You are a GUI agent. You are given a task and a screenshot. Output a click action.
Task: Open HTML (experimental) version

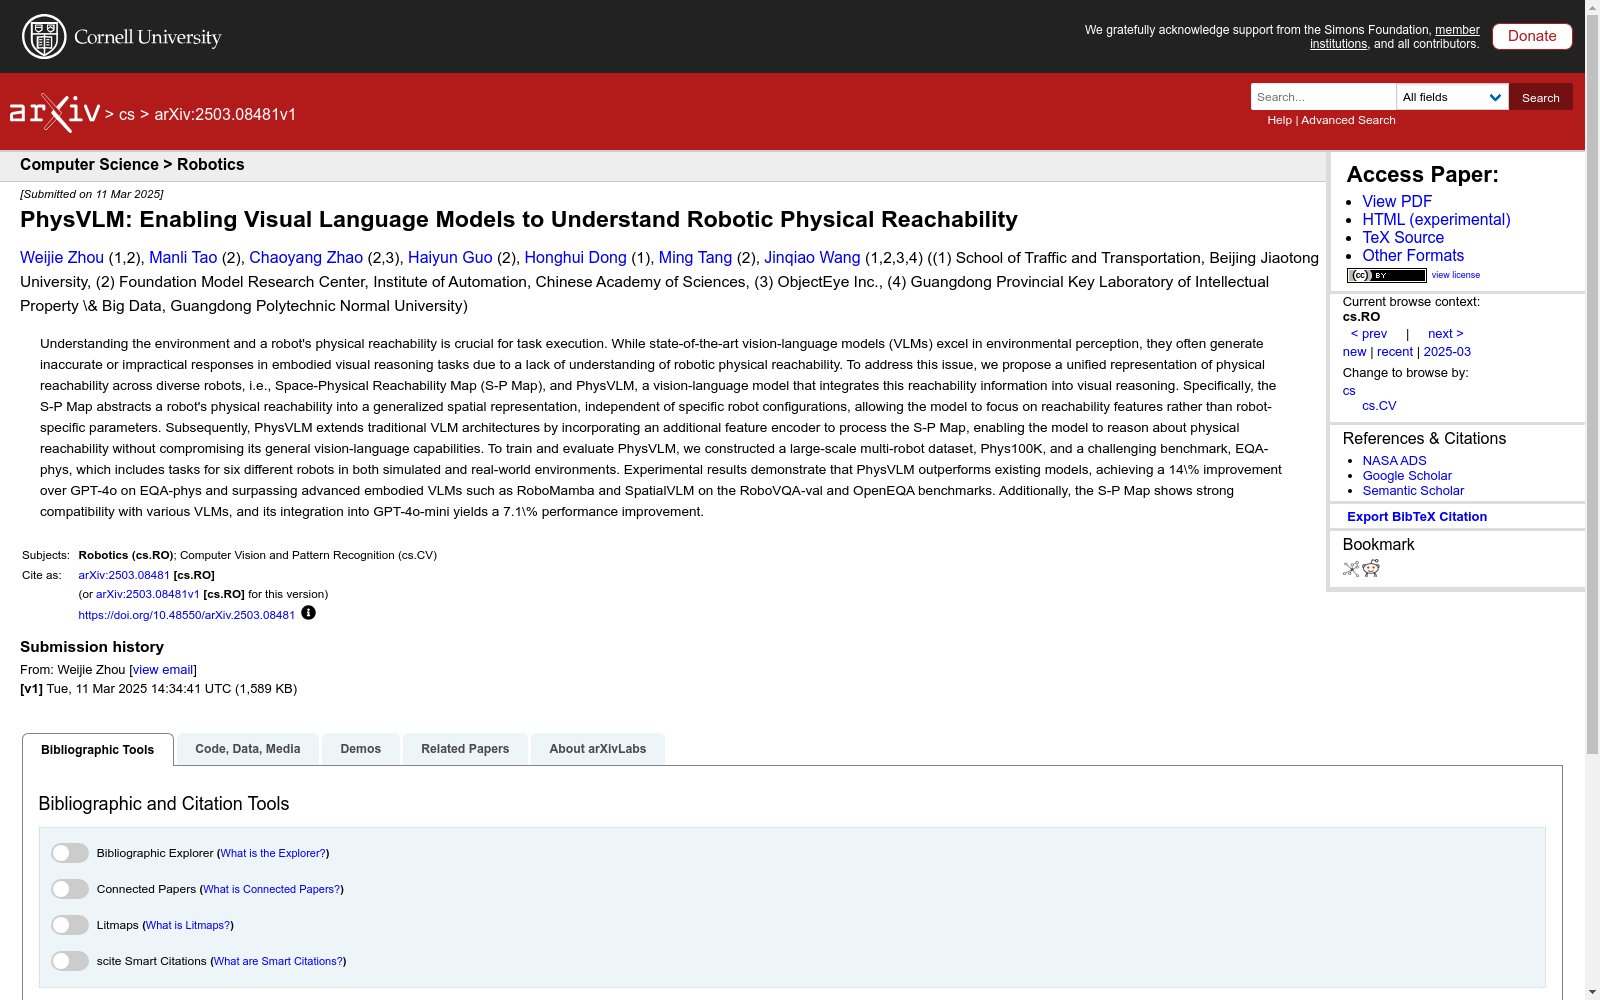tap(1436, 219)
